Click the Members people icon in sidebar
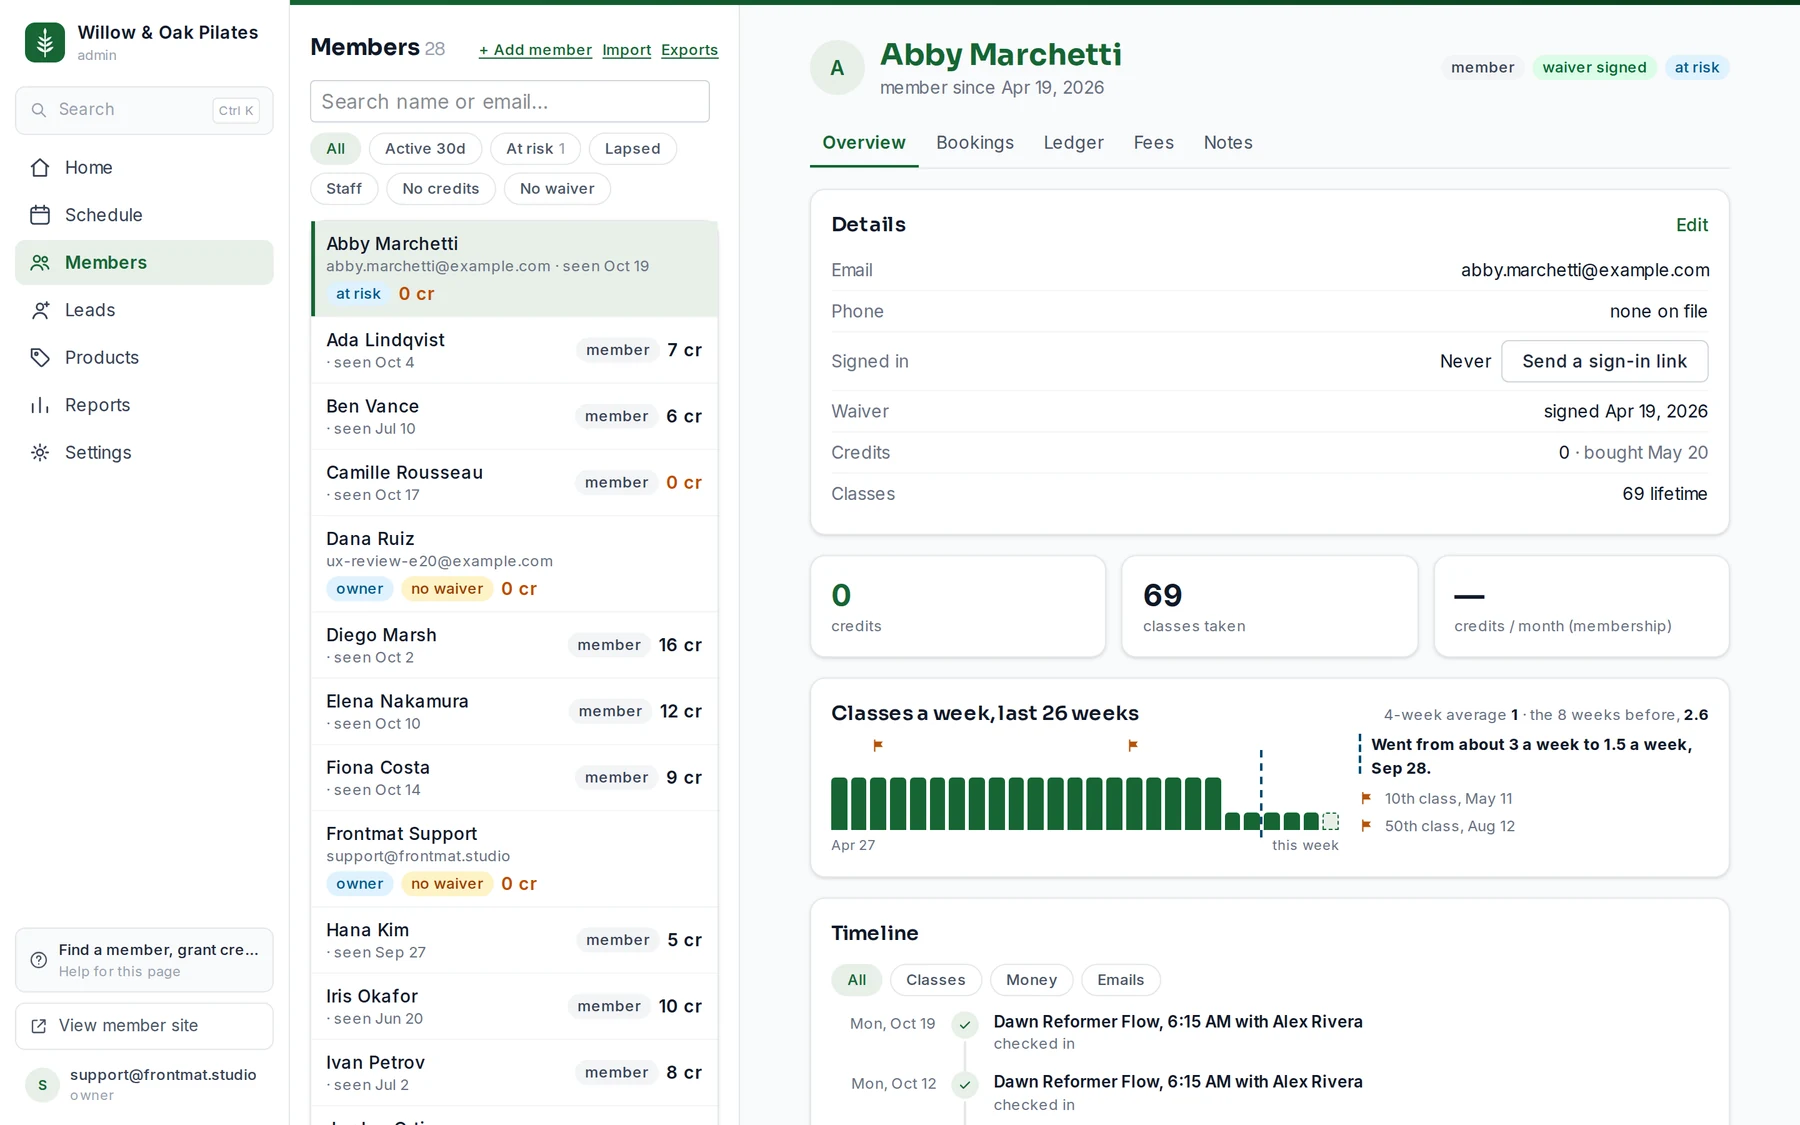 tap(40, 263)
